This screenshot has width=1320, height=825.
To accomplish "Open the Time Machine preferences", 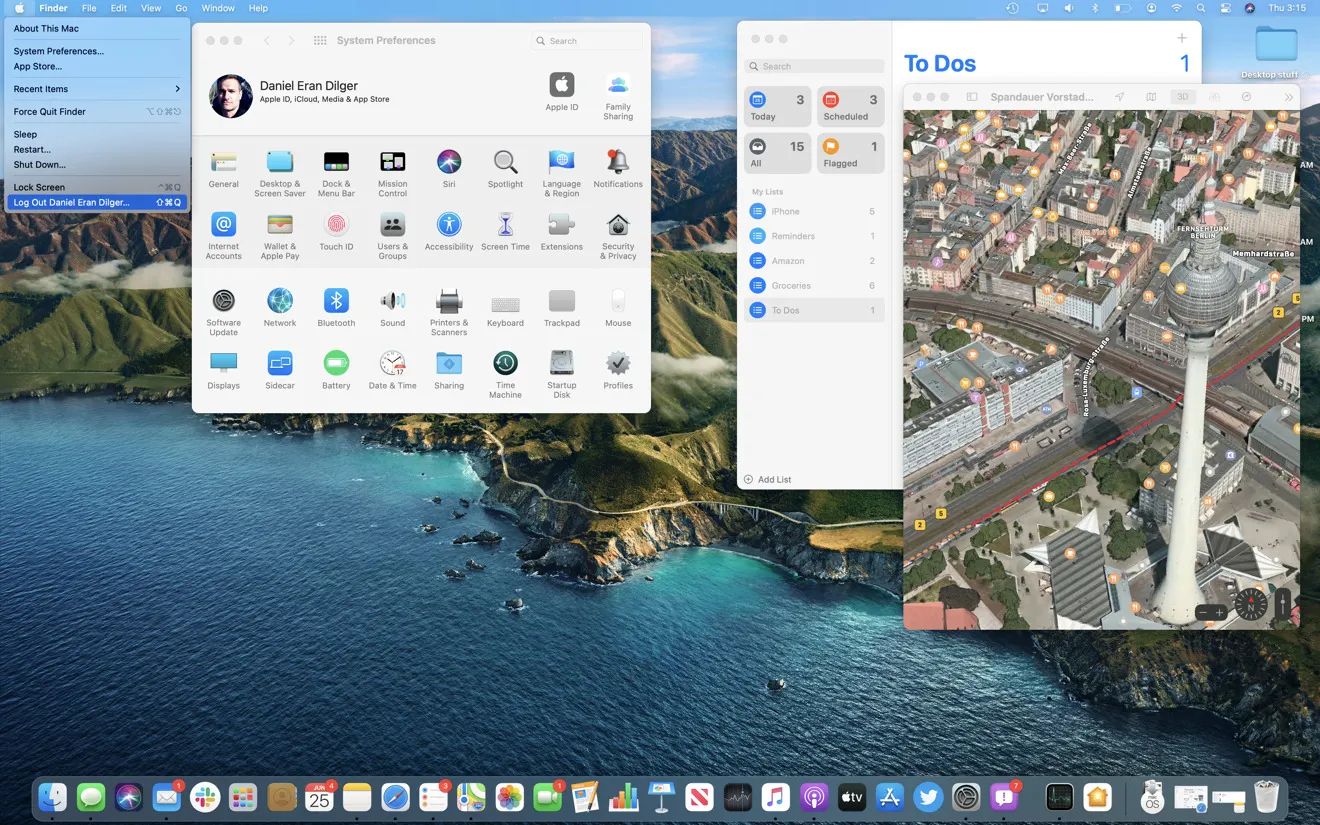I will coord(505,364).
